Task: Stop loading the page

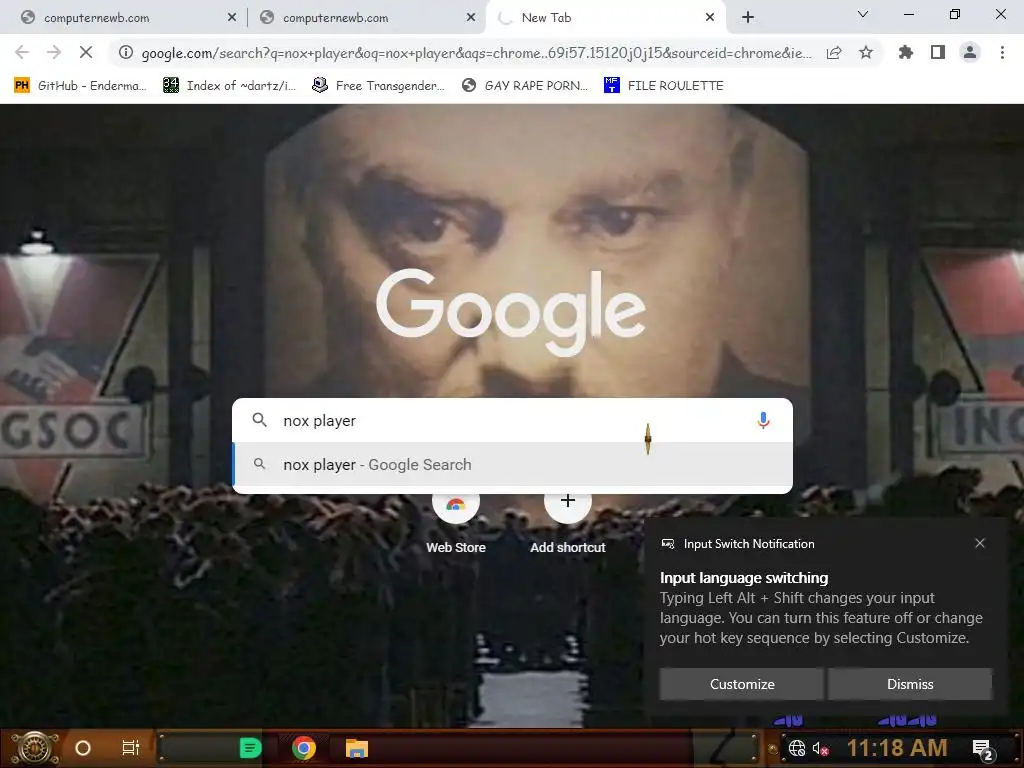Action: (86, 52)
